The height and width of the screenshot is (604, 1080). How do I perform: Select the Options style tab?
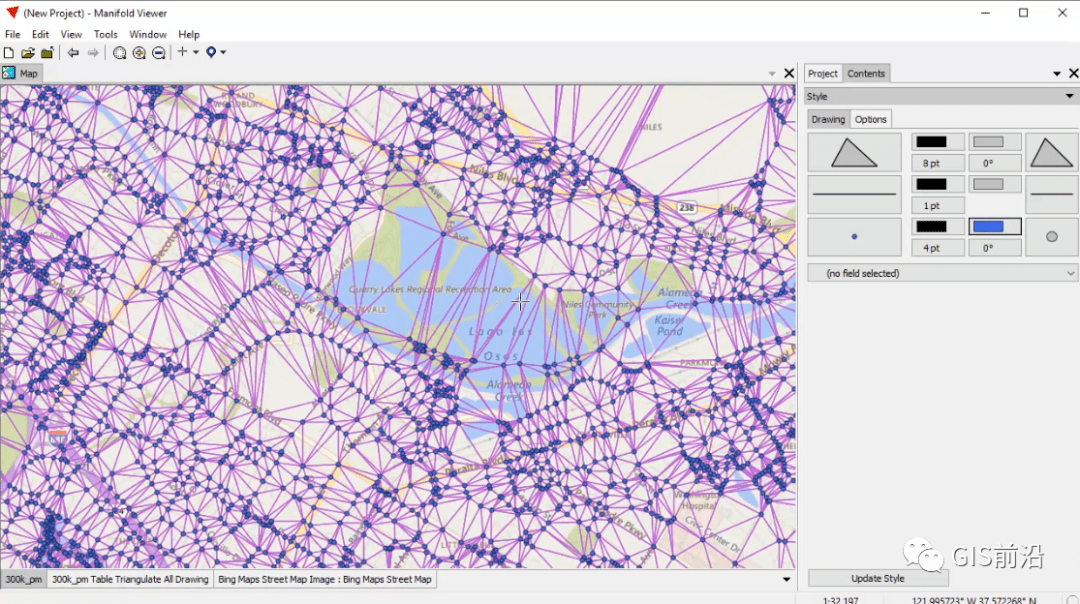tap(871, 119)
